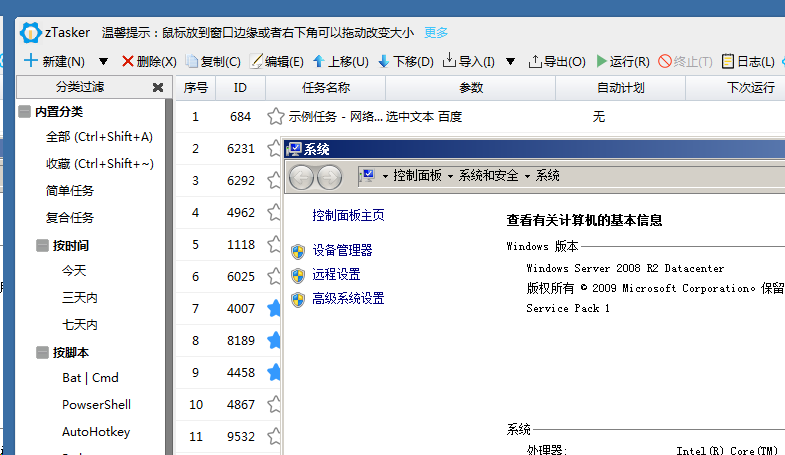The image size is (785, 455).
Task: Open 控制面板 breadcrumb in 系统 window
Action: tap(418, 176)
